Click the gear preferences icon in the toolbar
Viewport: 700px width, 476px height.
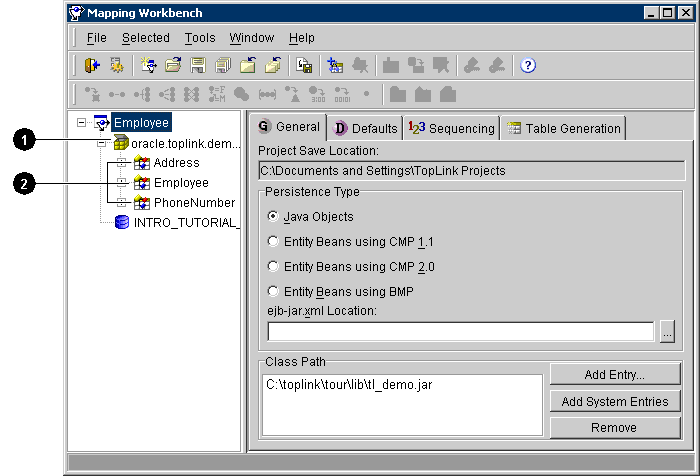tap(117, 66)
